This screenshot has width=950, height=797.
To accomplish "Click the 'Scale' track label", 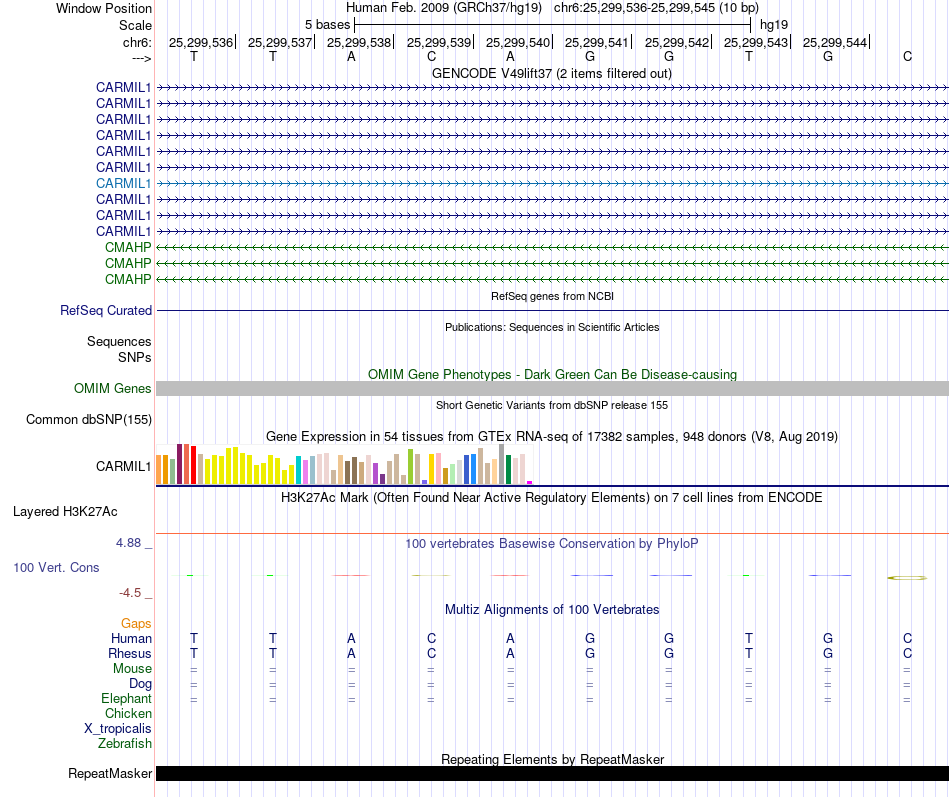I will coord(135,25).
